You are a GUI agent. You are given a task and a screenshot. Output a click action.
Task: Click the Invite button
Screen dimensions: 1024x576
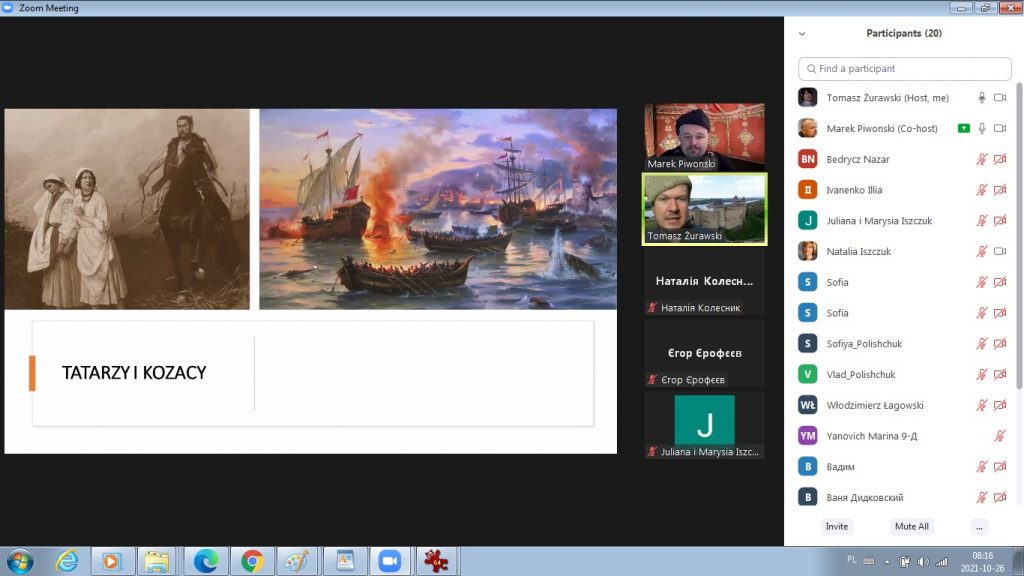[x=837, y=526]
